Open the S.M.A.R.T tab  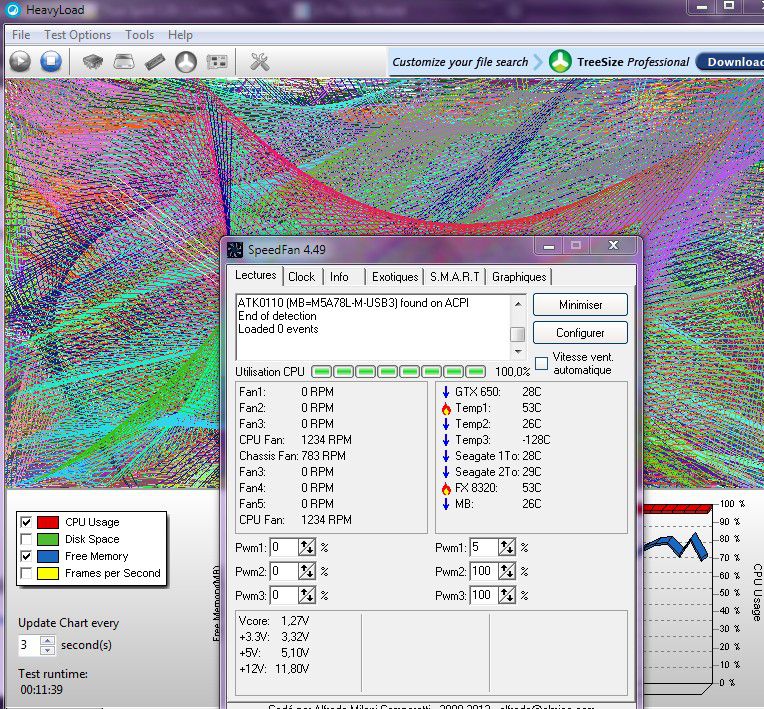[x=455, y=277]
